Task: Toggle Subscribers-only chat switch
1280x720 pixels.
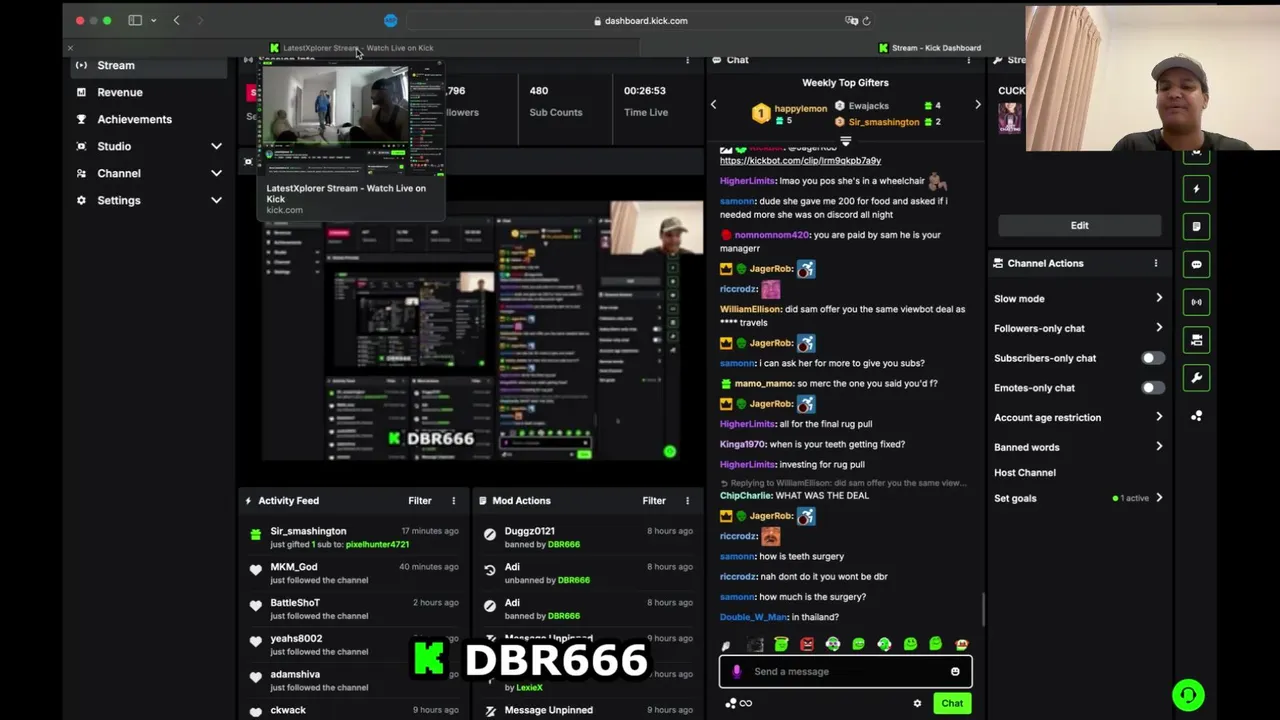Action: pos(1153,358)
